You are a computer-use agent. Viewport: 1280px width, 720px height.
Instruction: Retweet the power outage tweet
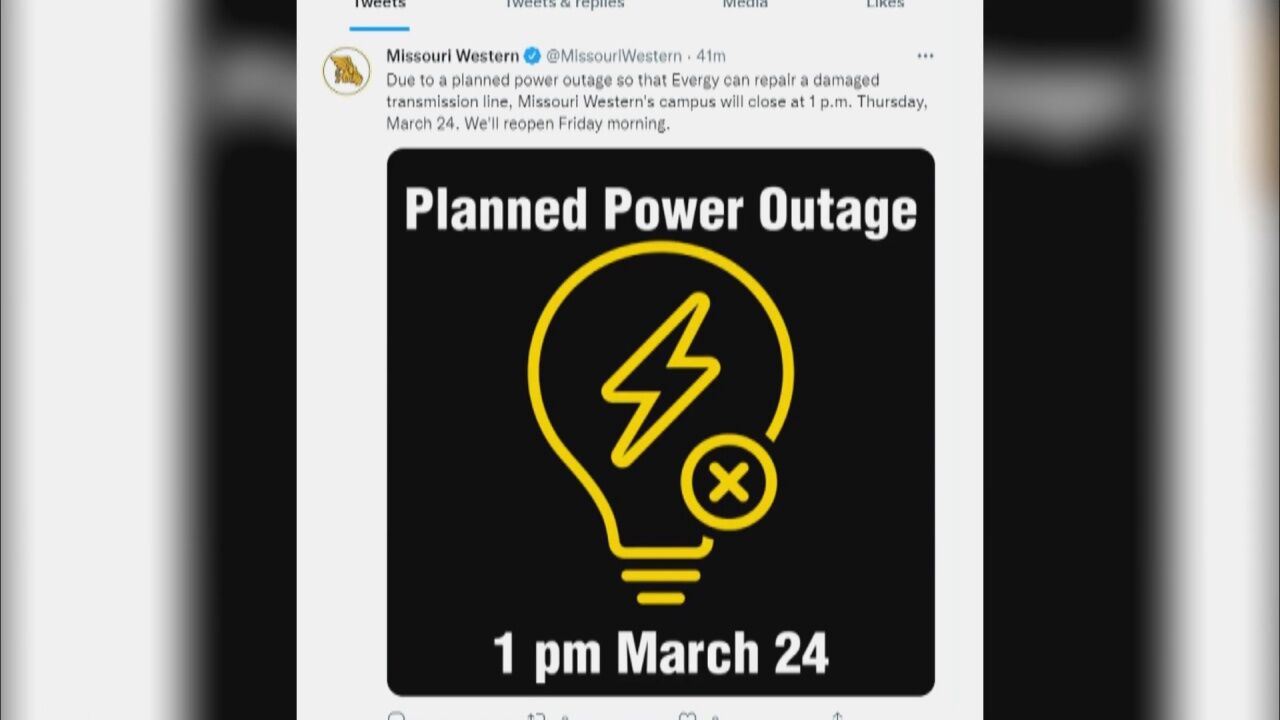pyautogui.click(x=535, y=716)
